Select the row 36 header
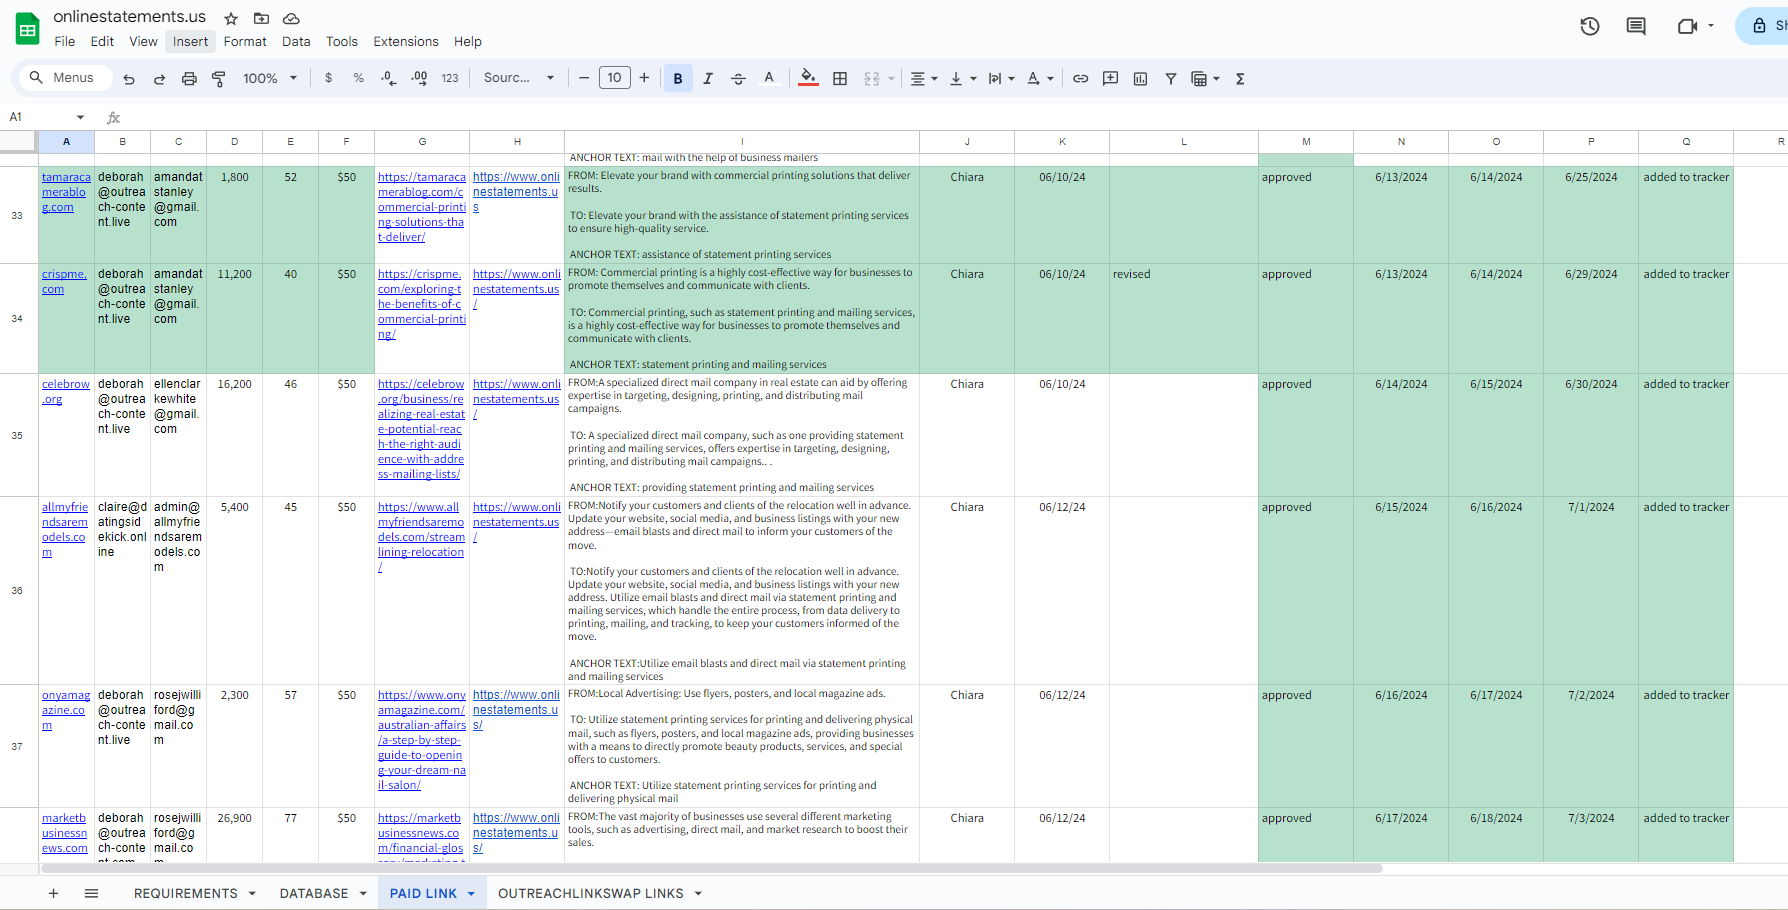 (x=17, y=591)
